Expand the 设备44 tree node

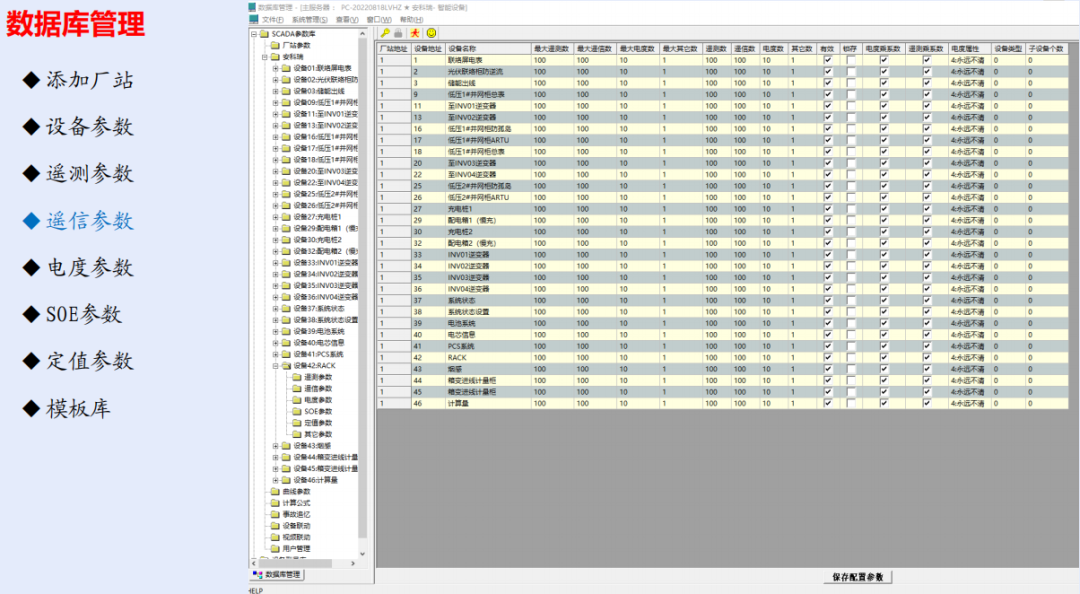coord(276,458)
